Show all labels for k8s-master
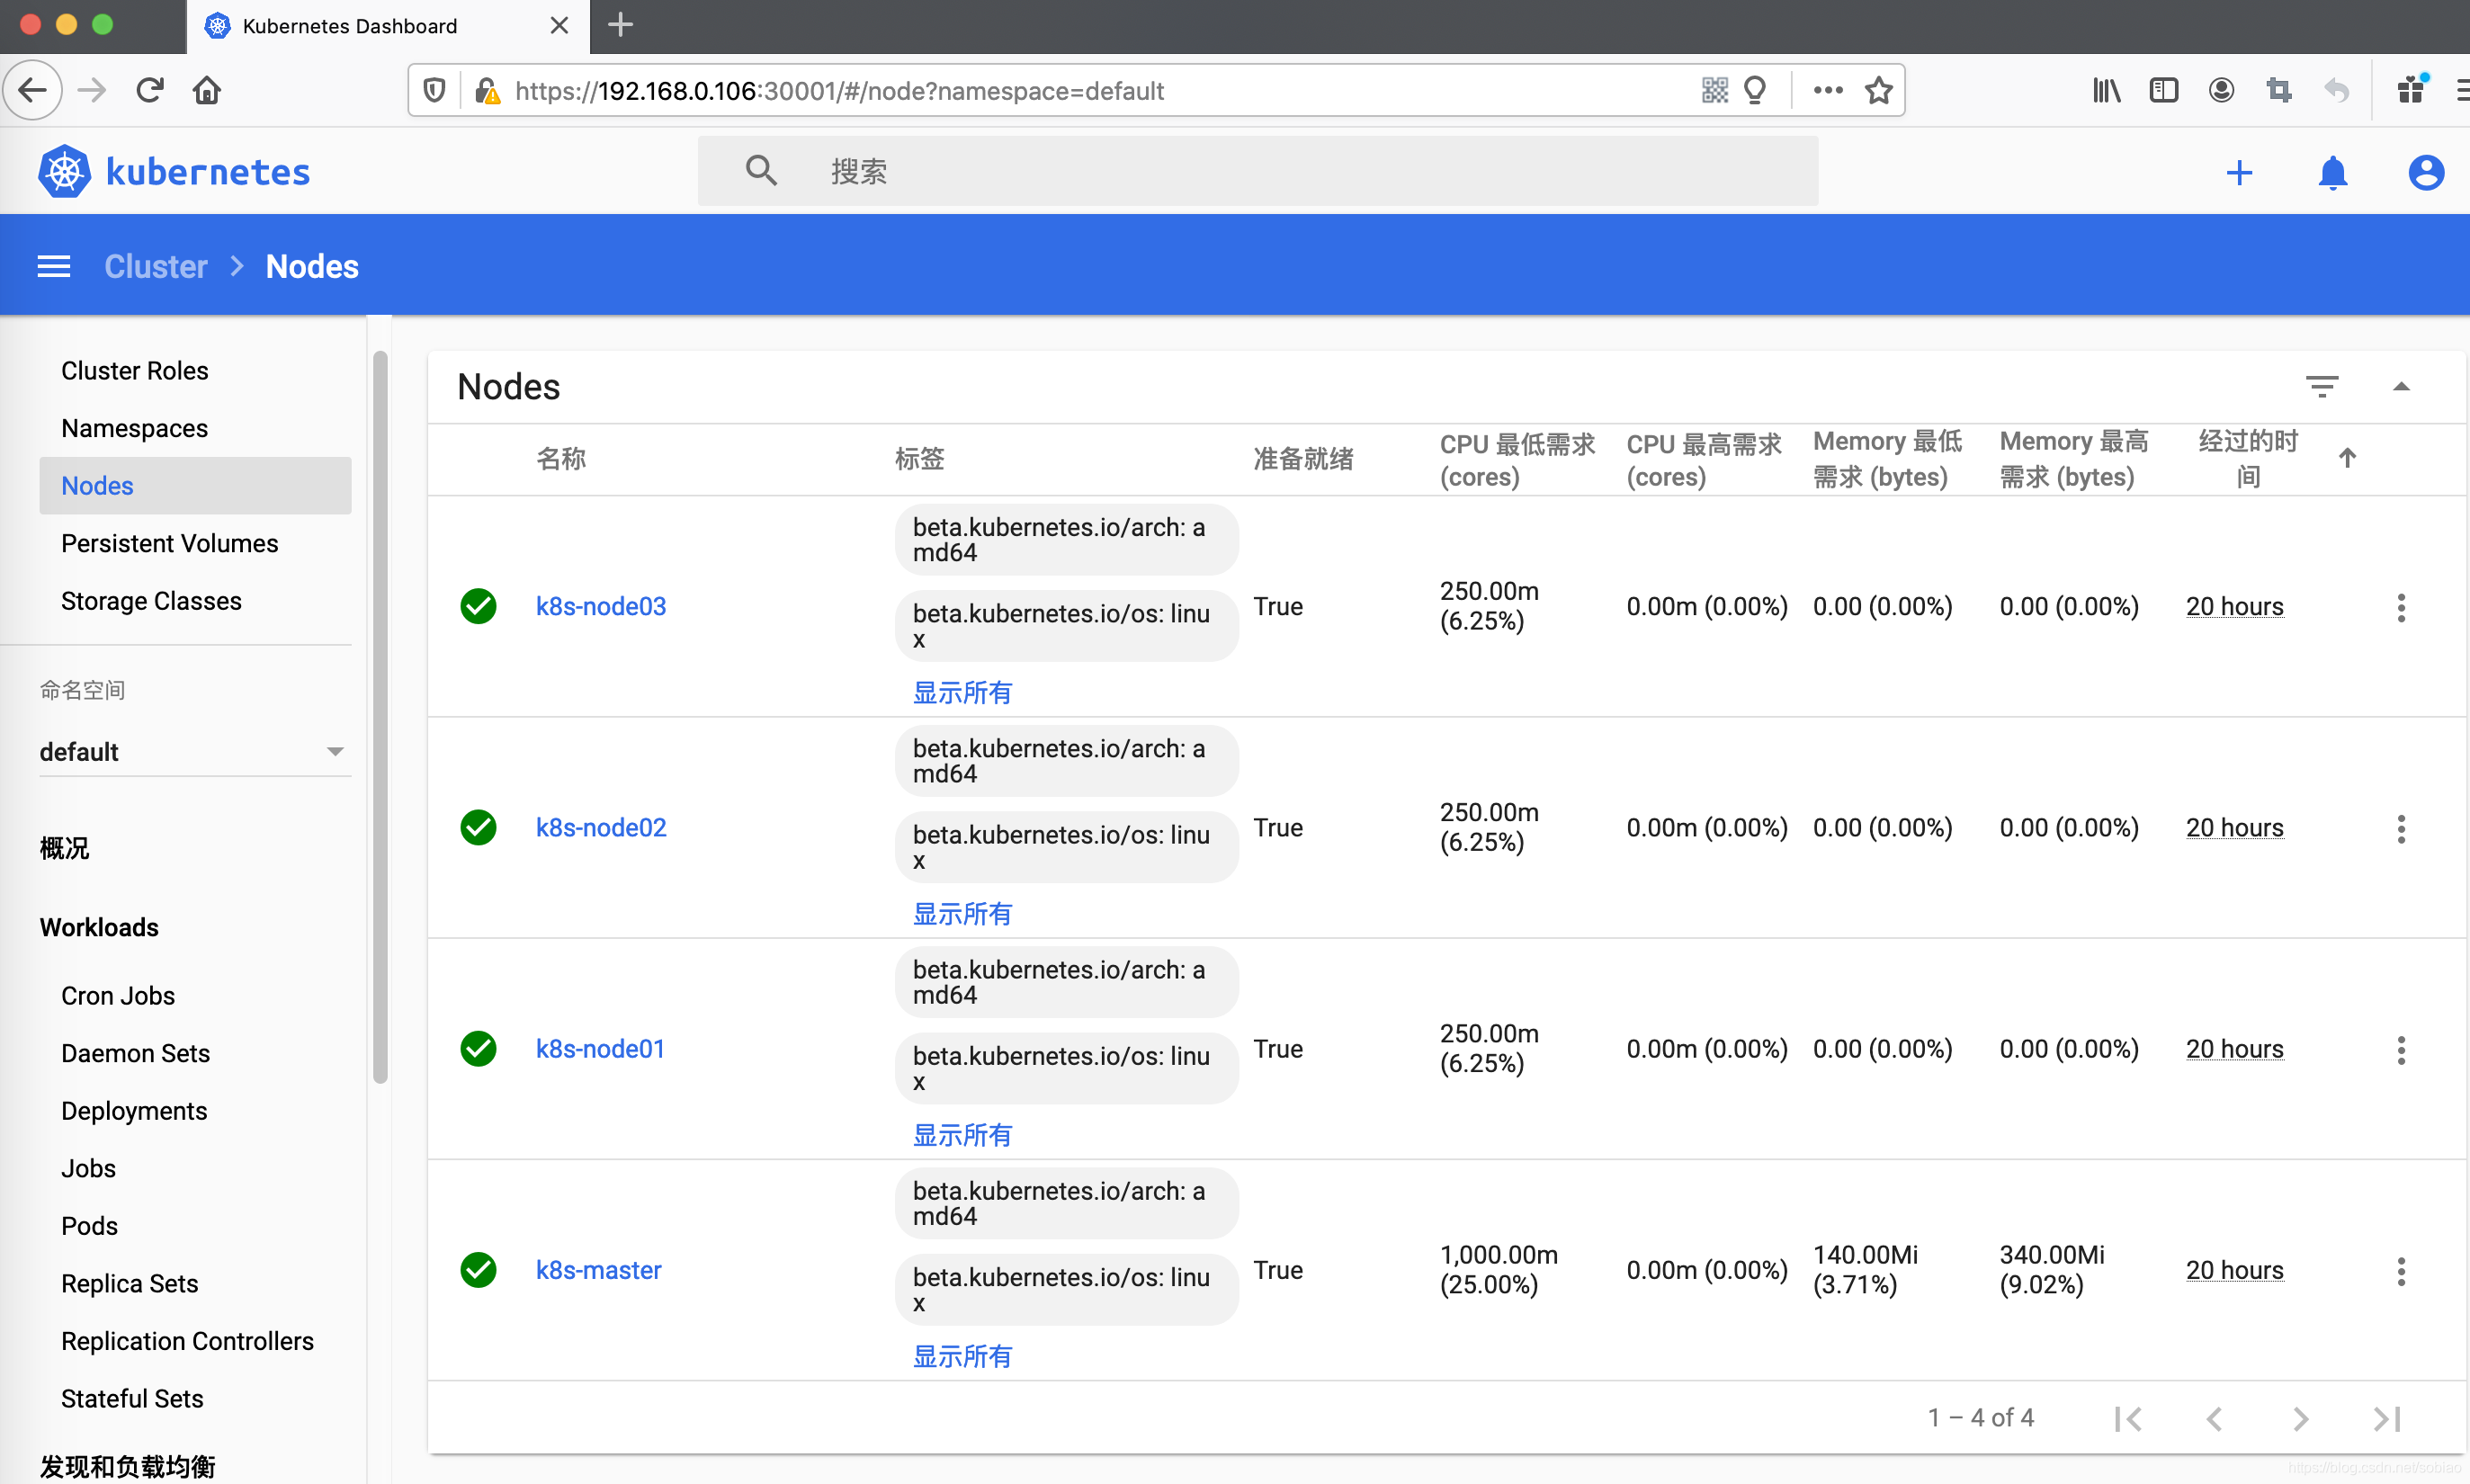 [x=962, y=1355]
